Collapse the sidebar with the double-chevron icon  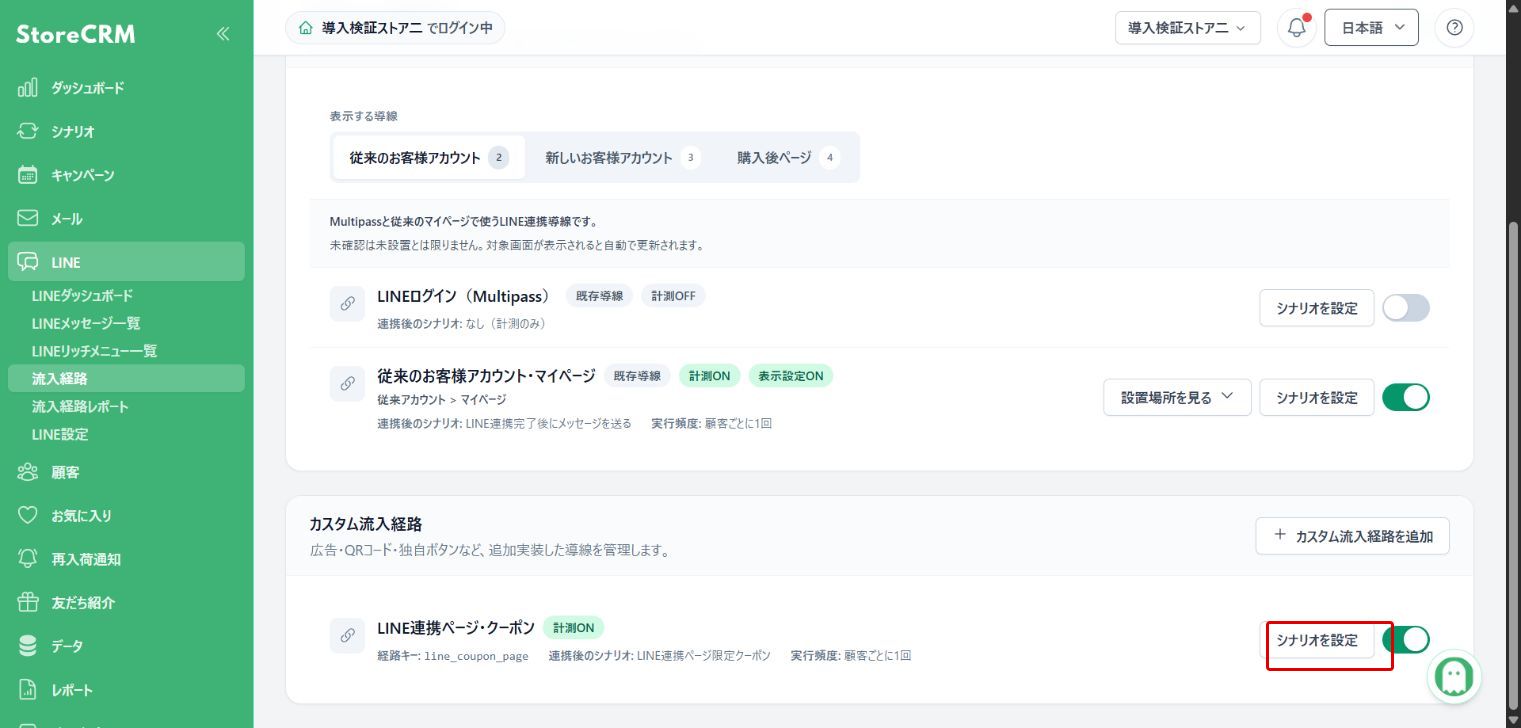(223, 34)
